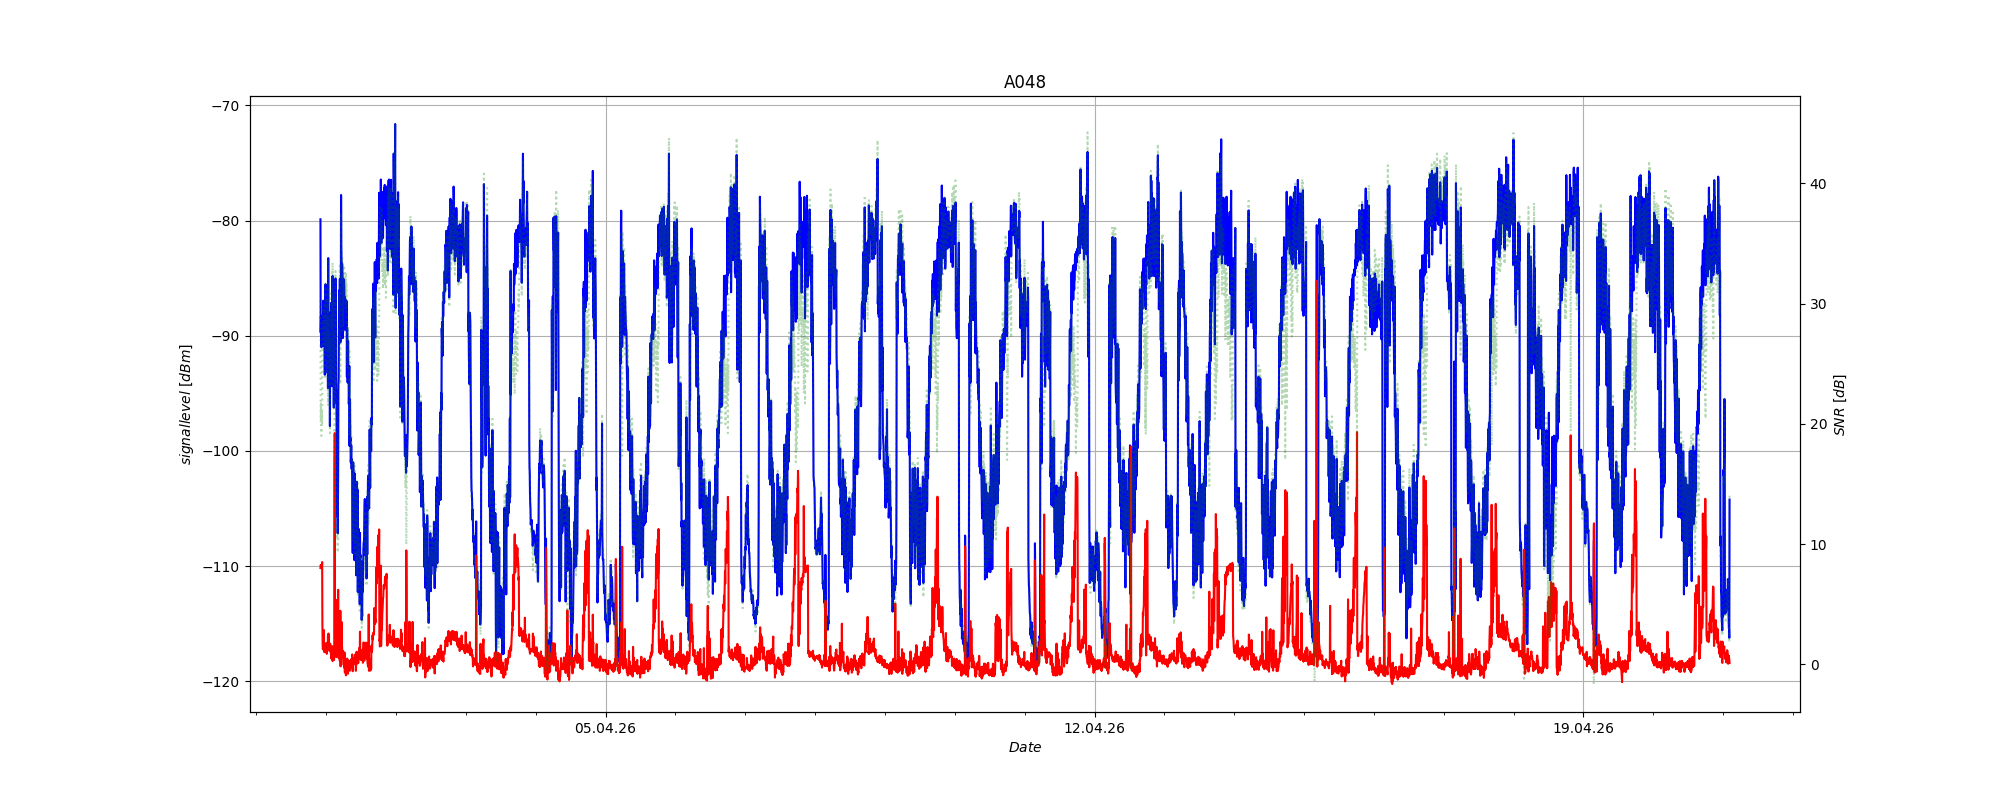Click the 19.04.26 date tick label
This screenshot has height=800, width=2000.
(1583, 728)
